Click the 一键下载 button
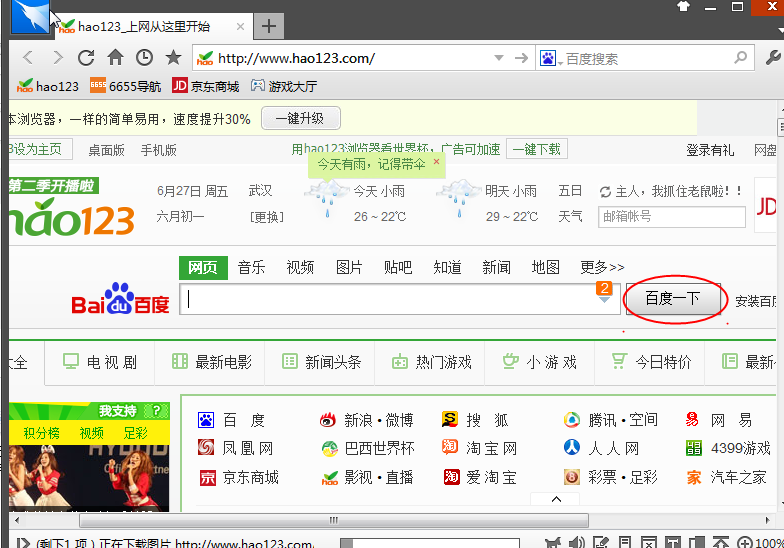This screenshot has height=548, width=784. (x=536, y=149)
